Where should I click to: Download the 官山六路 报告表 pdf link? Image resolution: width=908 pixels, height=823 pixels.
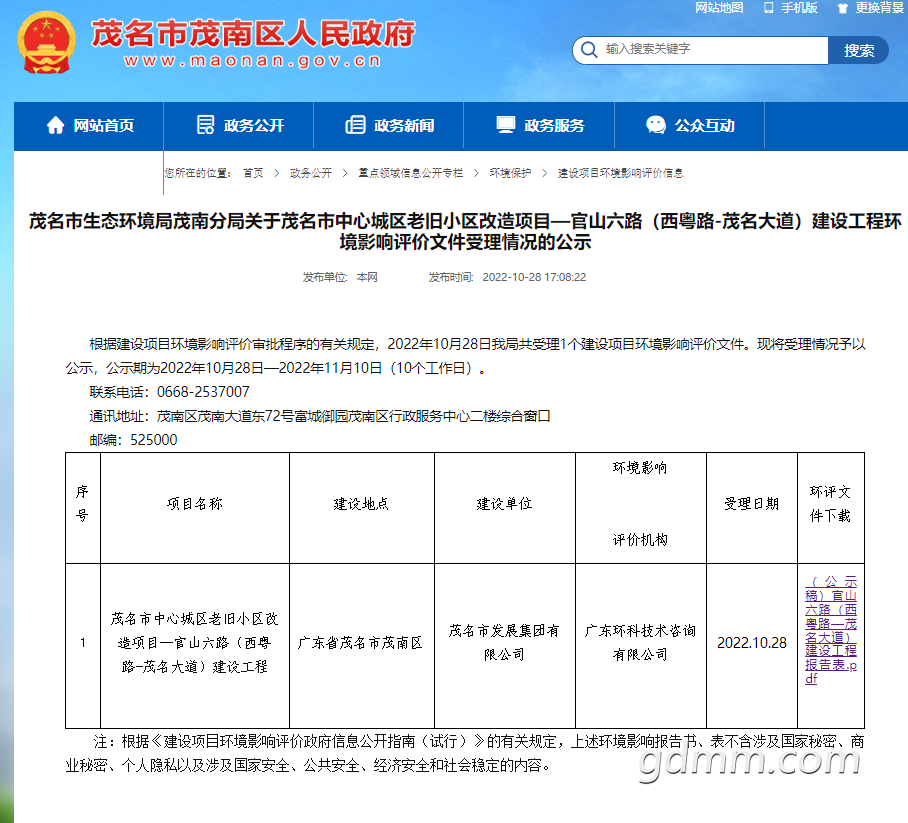pos(830,630)
